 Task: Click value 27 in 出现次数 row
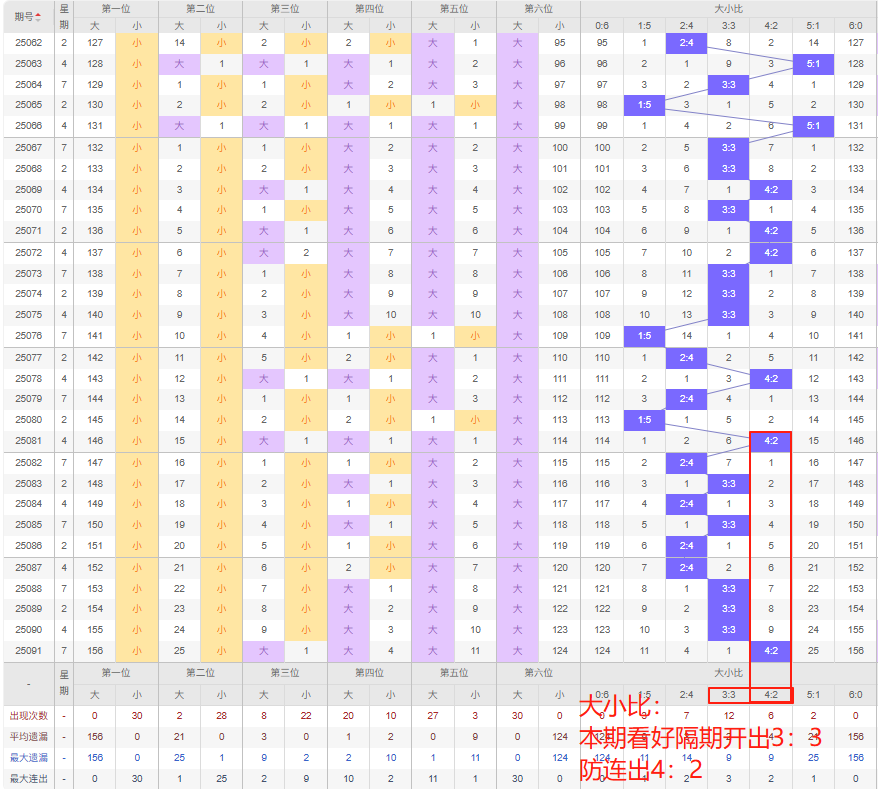[433, 716]
